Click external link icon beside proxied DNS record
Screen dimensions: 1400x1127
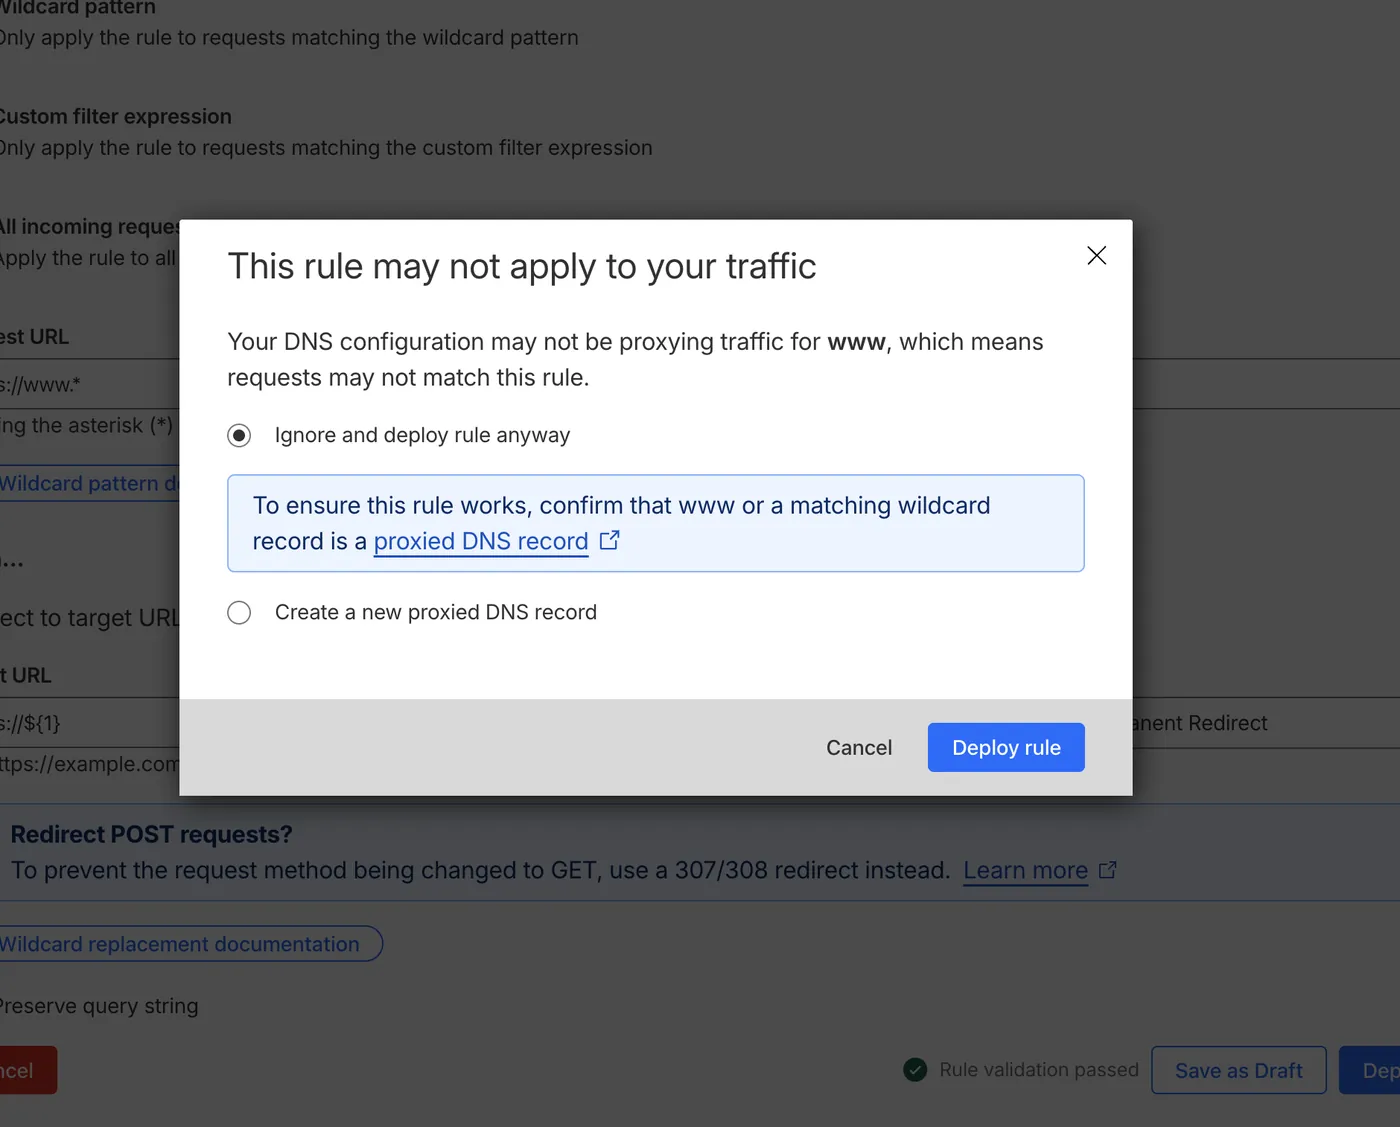click(x=609, y=541)
